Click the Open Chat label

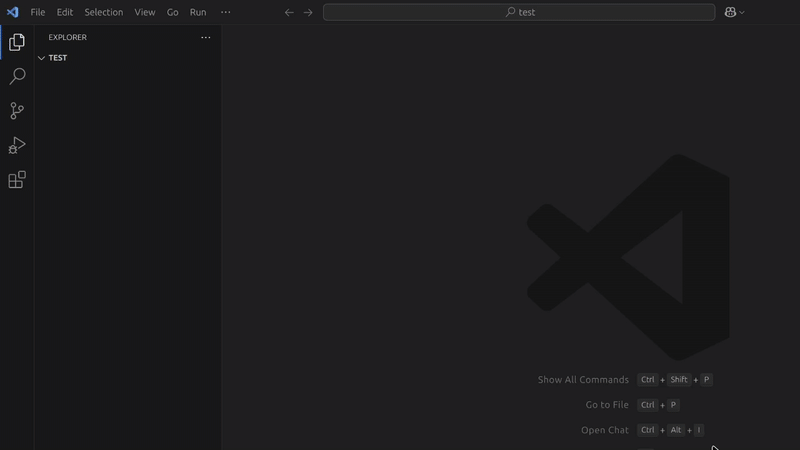point(605,430)
